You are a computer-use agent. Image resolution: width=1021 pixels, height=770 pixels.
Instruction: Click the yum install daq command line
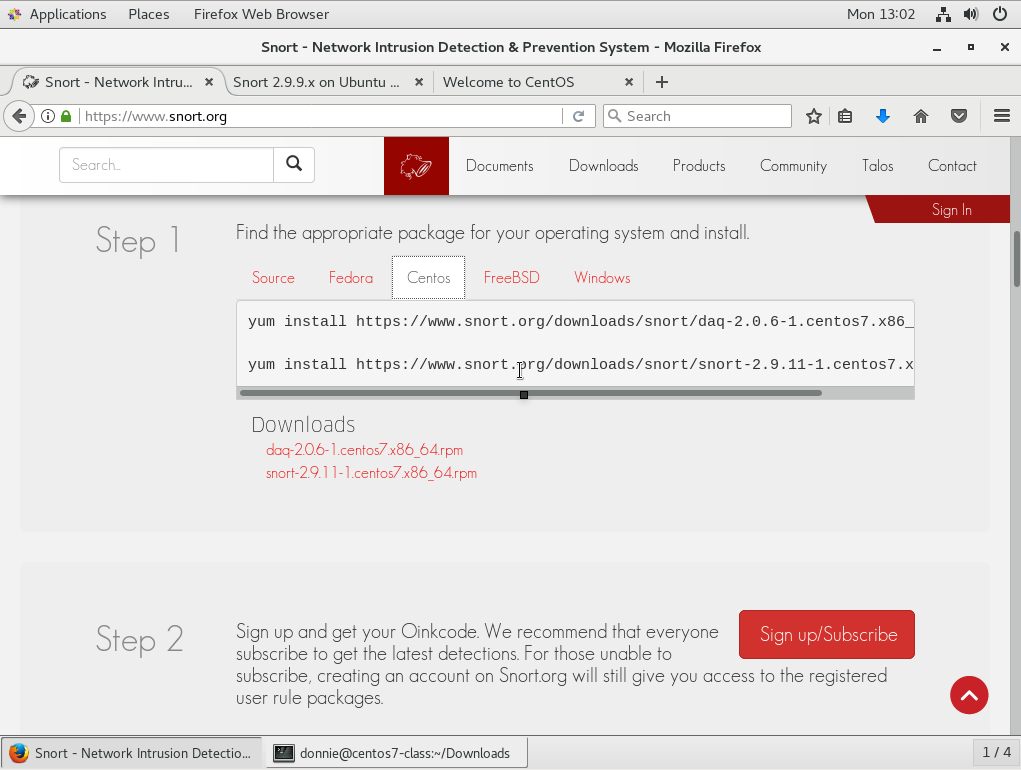pos(581,322)
